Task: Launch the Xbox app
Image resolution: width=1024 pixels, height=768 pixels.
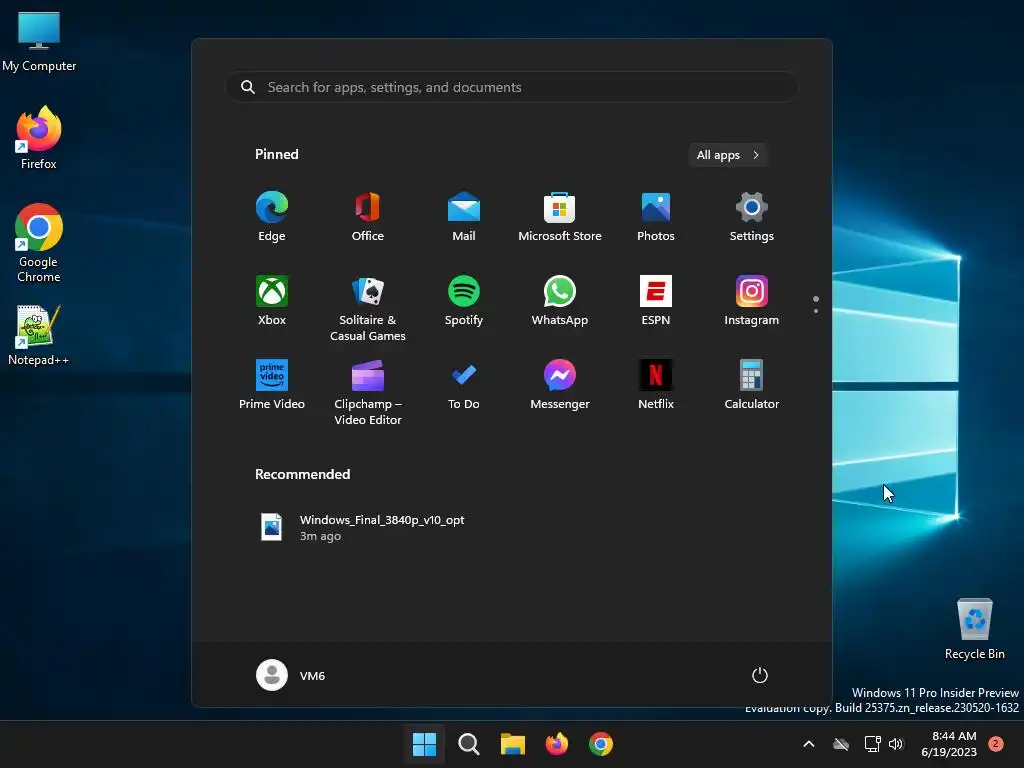Action: [x=272, y=301]
